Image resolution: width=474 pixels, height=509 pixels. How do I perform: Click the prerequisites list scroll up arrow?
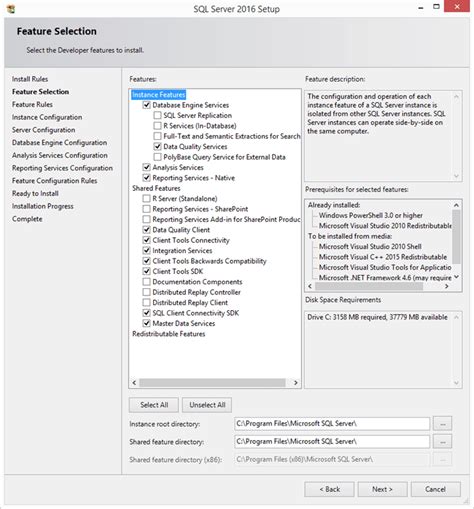click(x=456, y=205)
